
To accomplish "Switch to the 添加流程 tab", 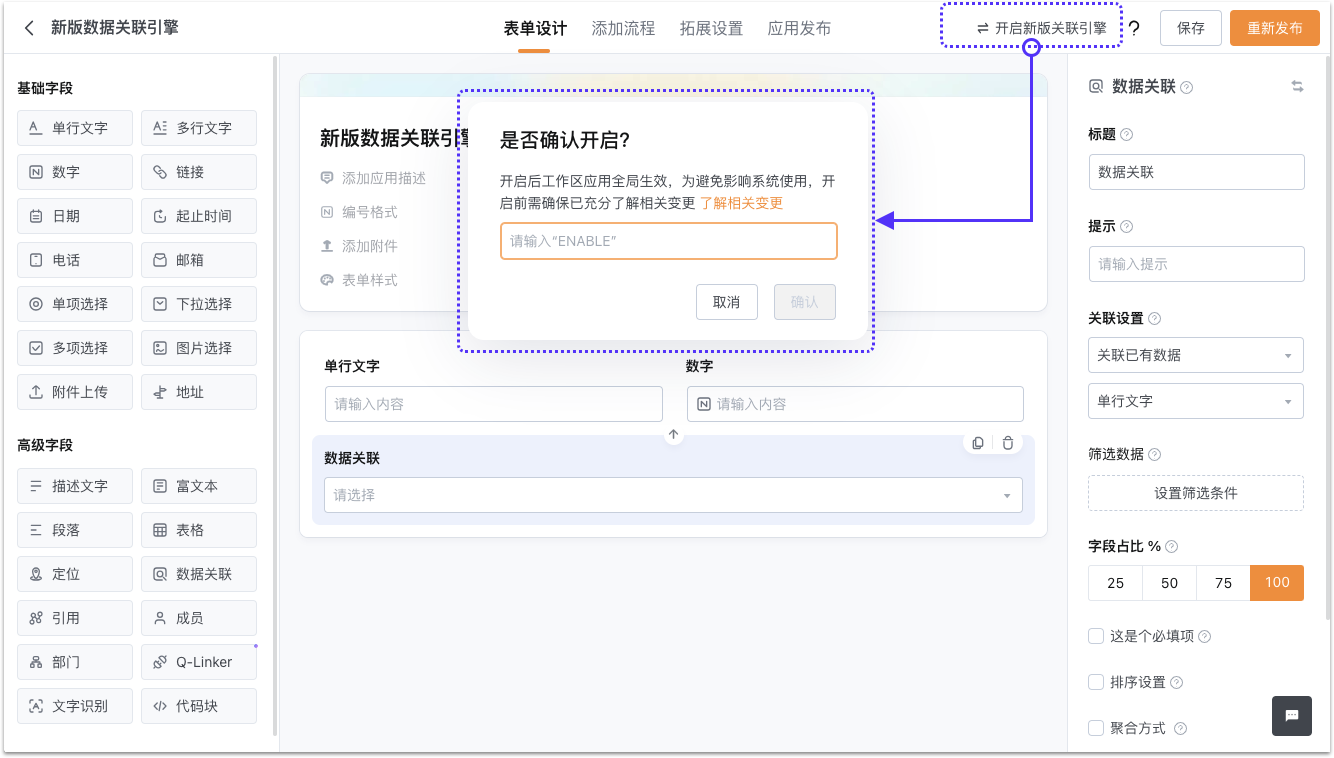I will pos(623,29).
